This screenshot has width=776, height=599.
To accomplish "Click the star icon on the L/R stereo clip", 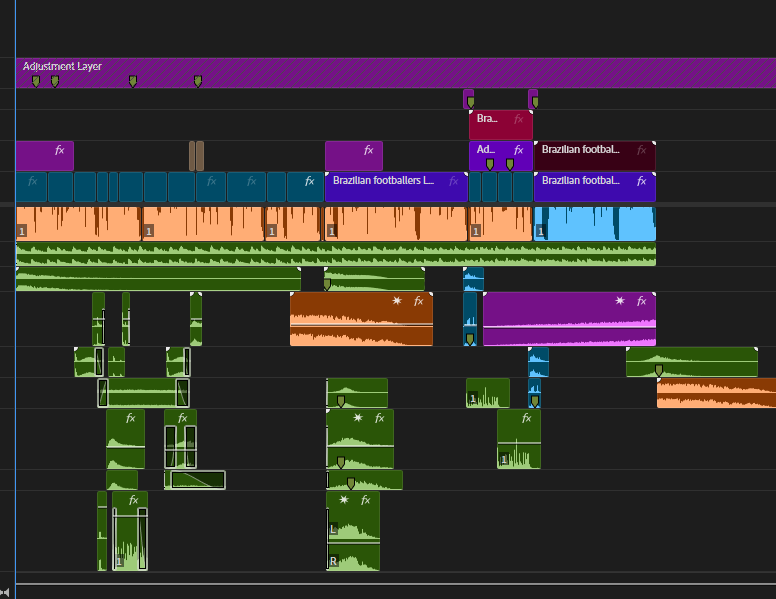I will [344, 500].
